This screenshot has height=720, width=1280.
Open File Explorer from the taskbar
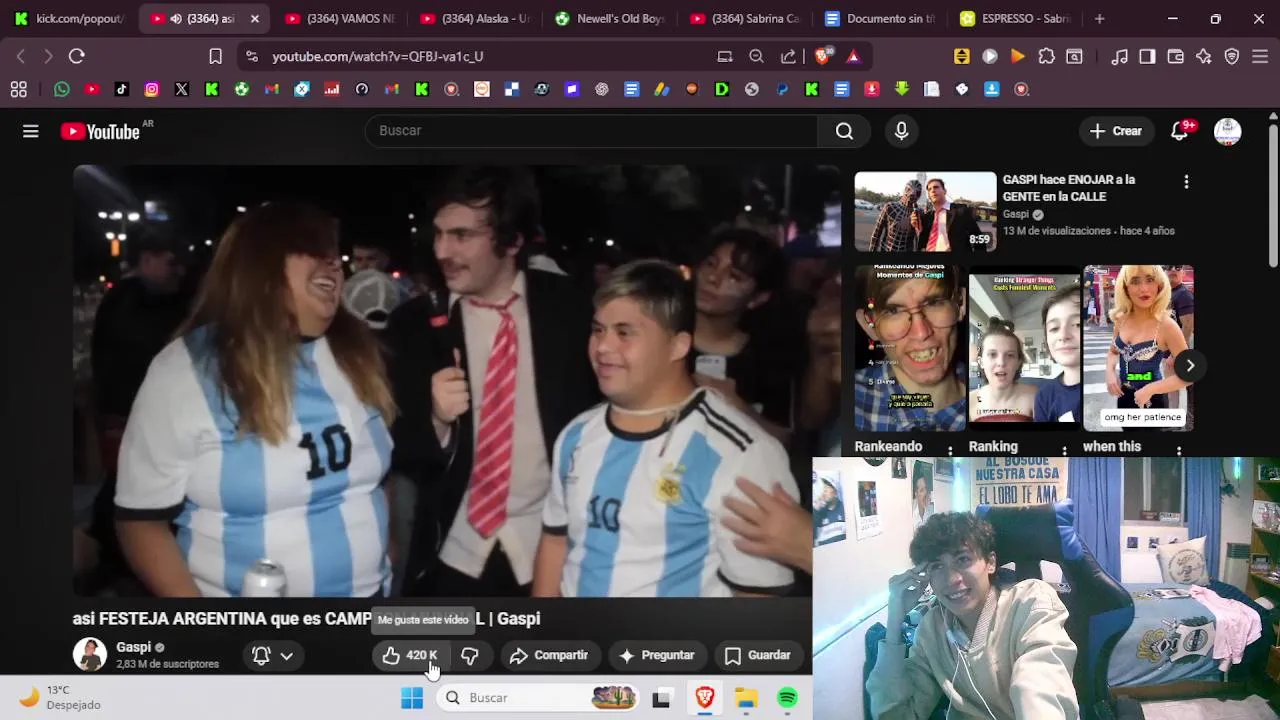[746, 698]
